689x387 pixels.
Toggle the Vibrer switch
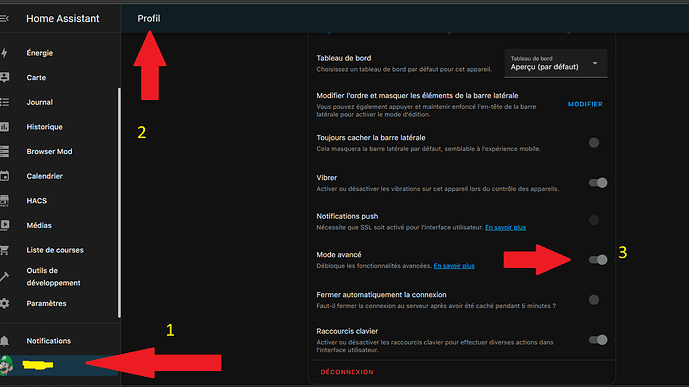click(x=598, y=182)
